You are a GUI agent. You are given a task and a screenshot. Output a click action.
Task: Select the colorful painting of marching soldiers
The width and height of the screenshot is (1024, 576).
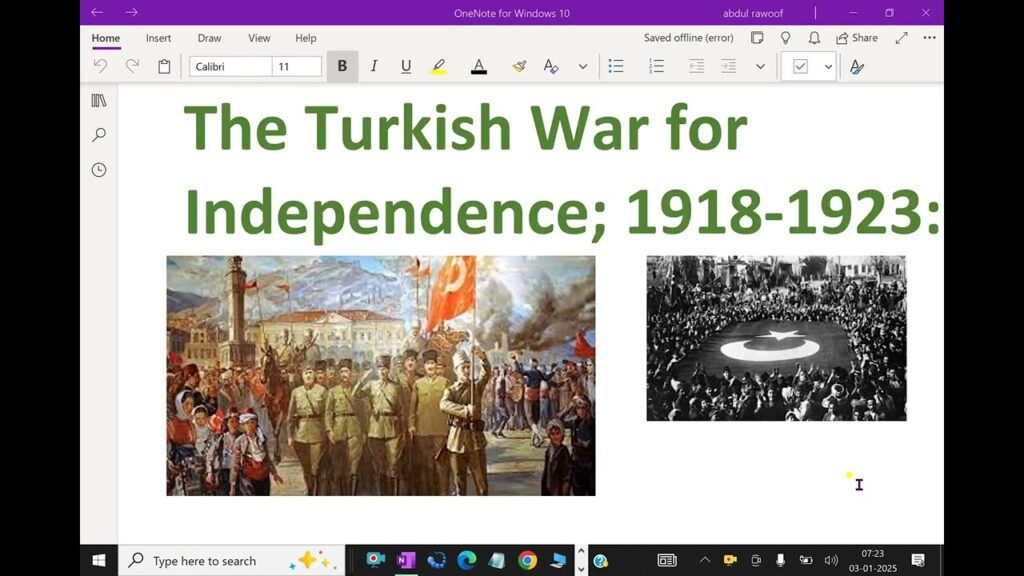click(x=381, y=376)
